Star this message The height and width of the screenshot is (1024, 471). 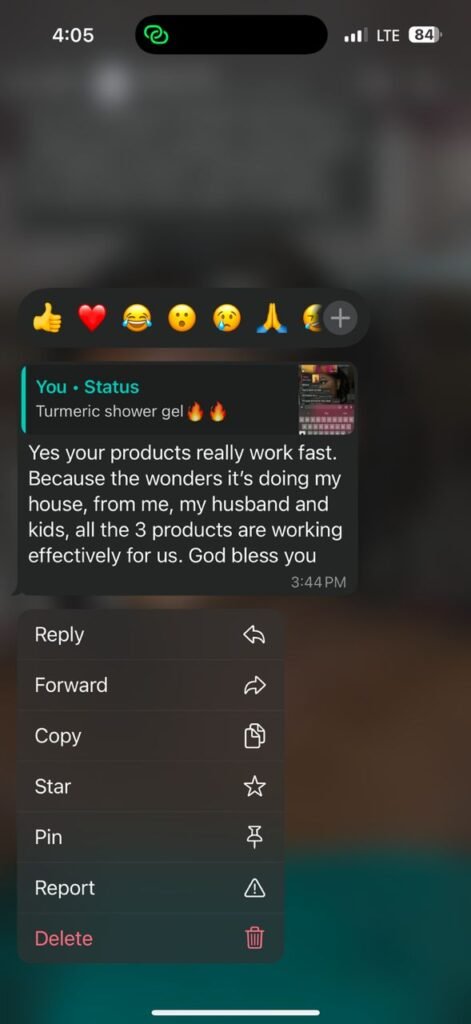(151, 786)
